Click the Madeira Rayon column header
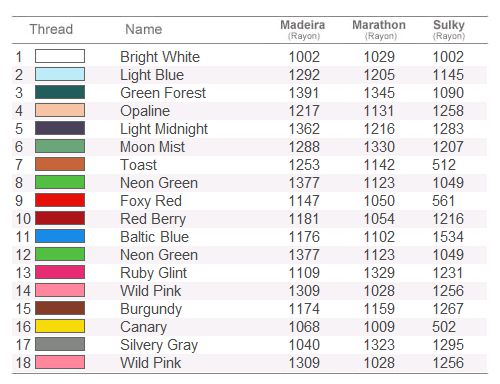This screenshot has height=384, width=500. [303, 29]
